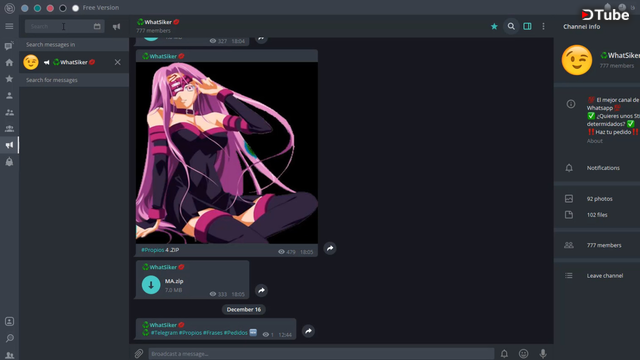Viewport: 640px width, 360px height.
Task: Click the WhatSiker title in chat header
Action: point(158,22)
